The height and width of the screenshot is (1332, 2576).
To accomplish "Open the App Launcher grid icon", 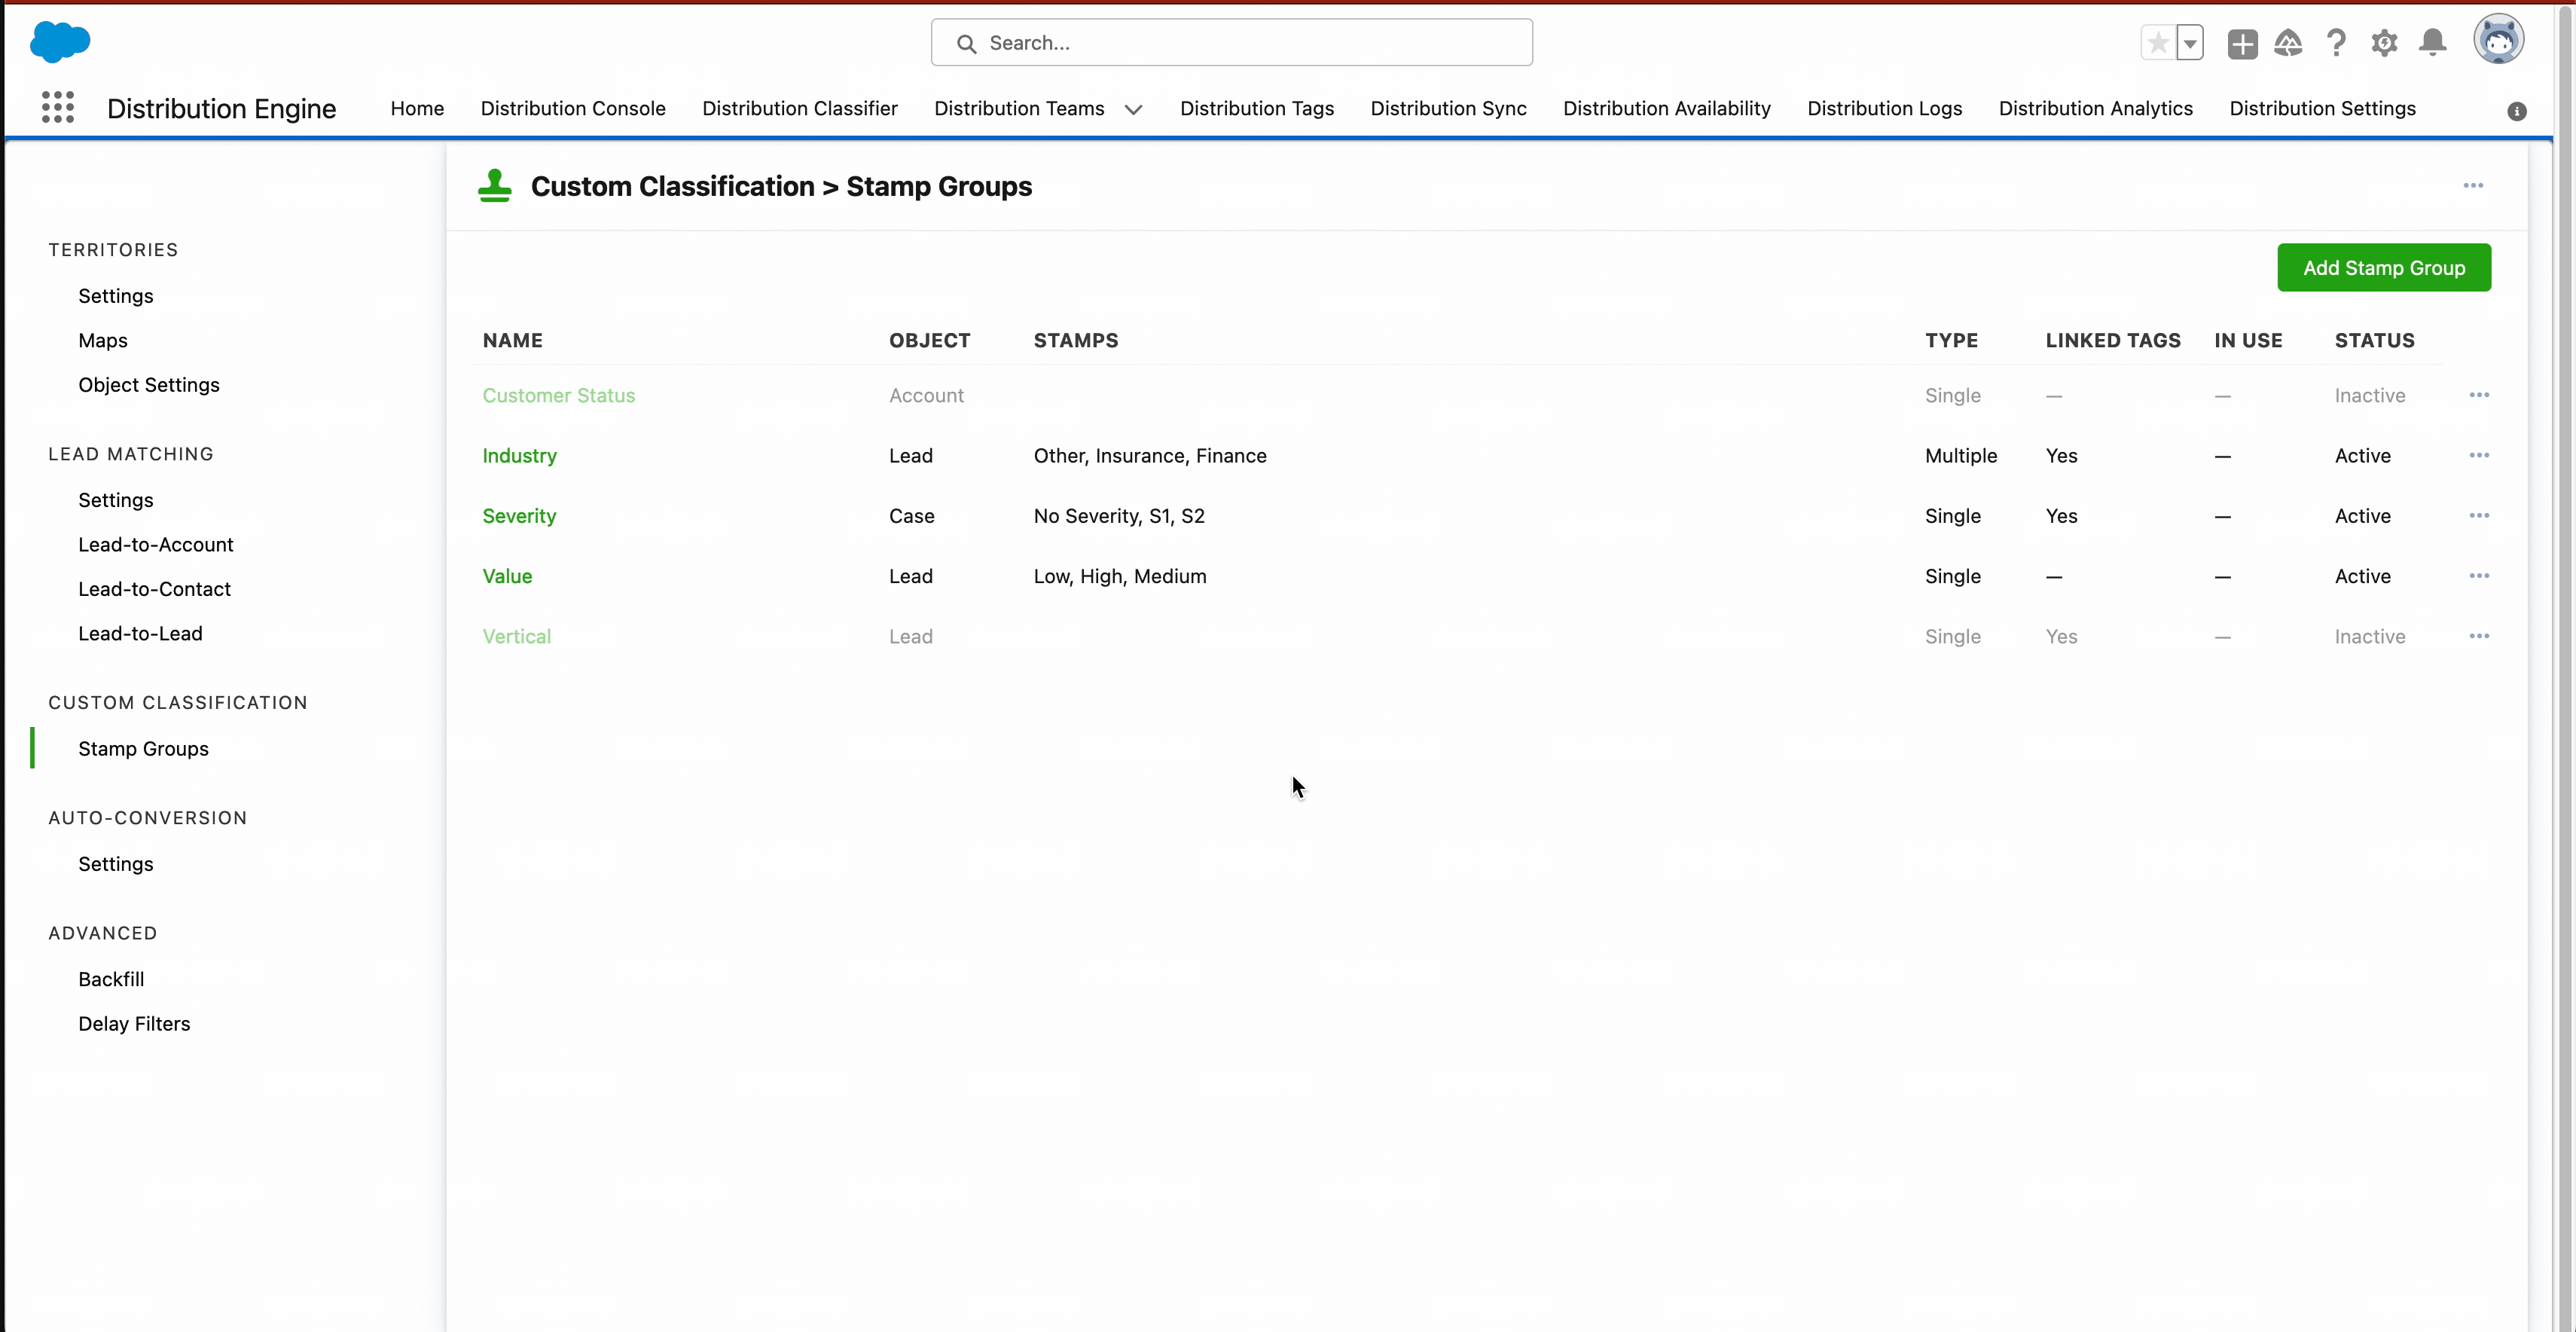I will pyautogui.click(x=58, y=107).
